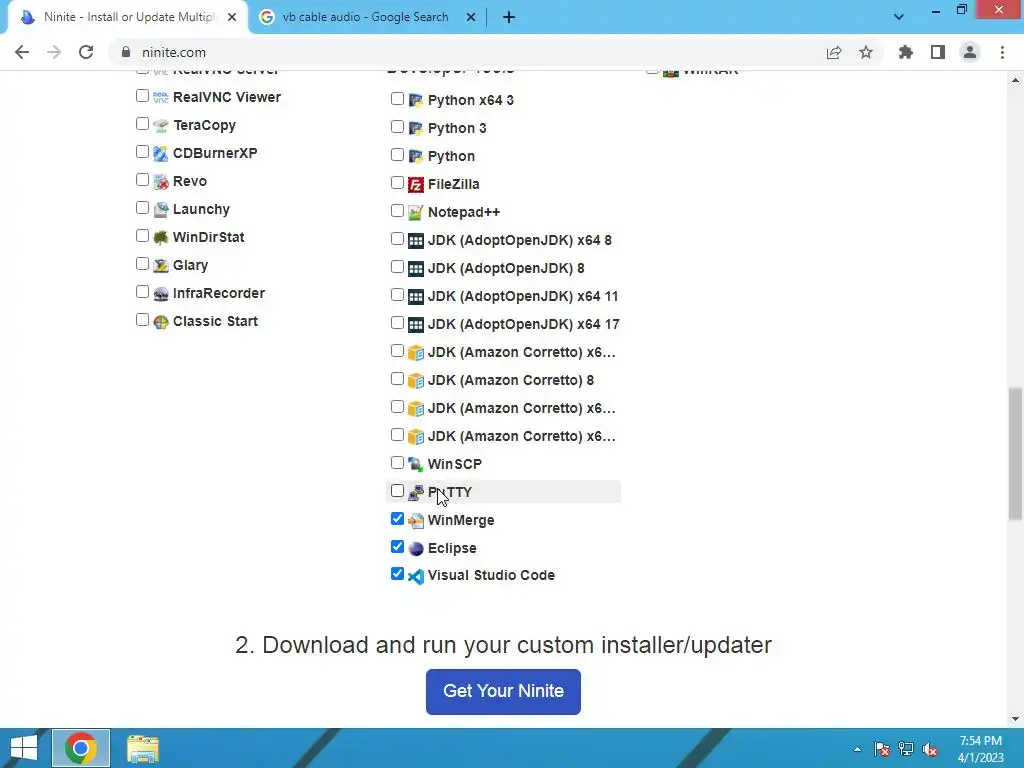Open the Chrome side panel icon
Screen dimensions: 1024x768
(x=938, y=52)
